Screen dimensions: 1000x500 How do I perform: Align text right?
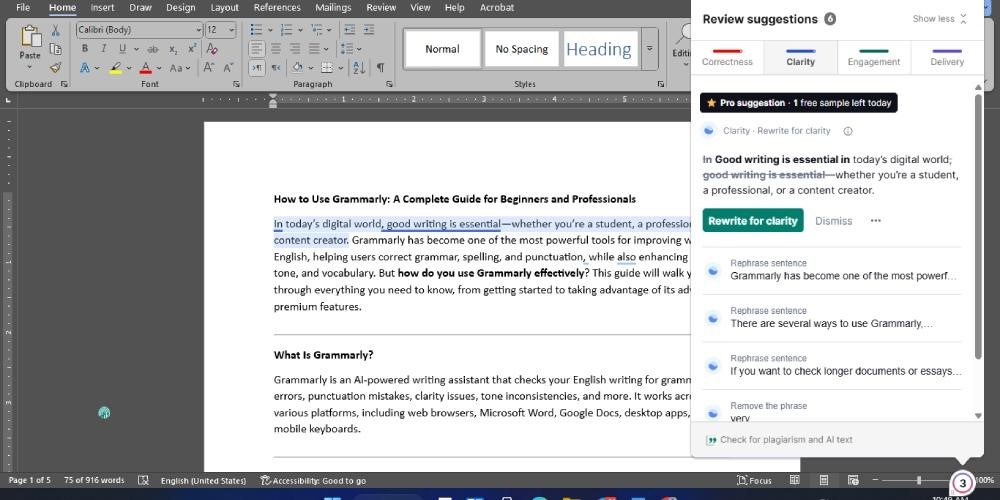pos(295,49)
